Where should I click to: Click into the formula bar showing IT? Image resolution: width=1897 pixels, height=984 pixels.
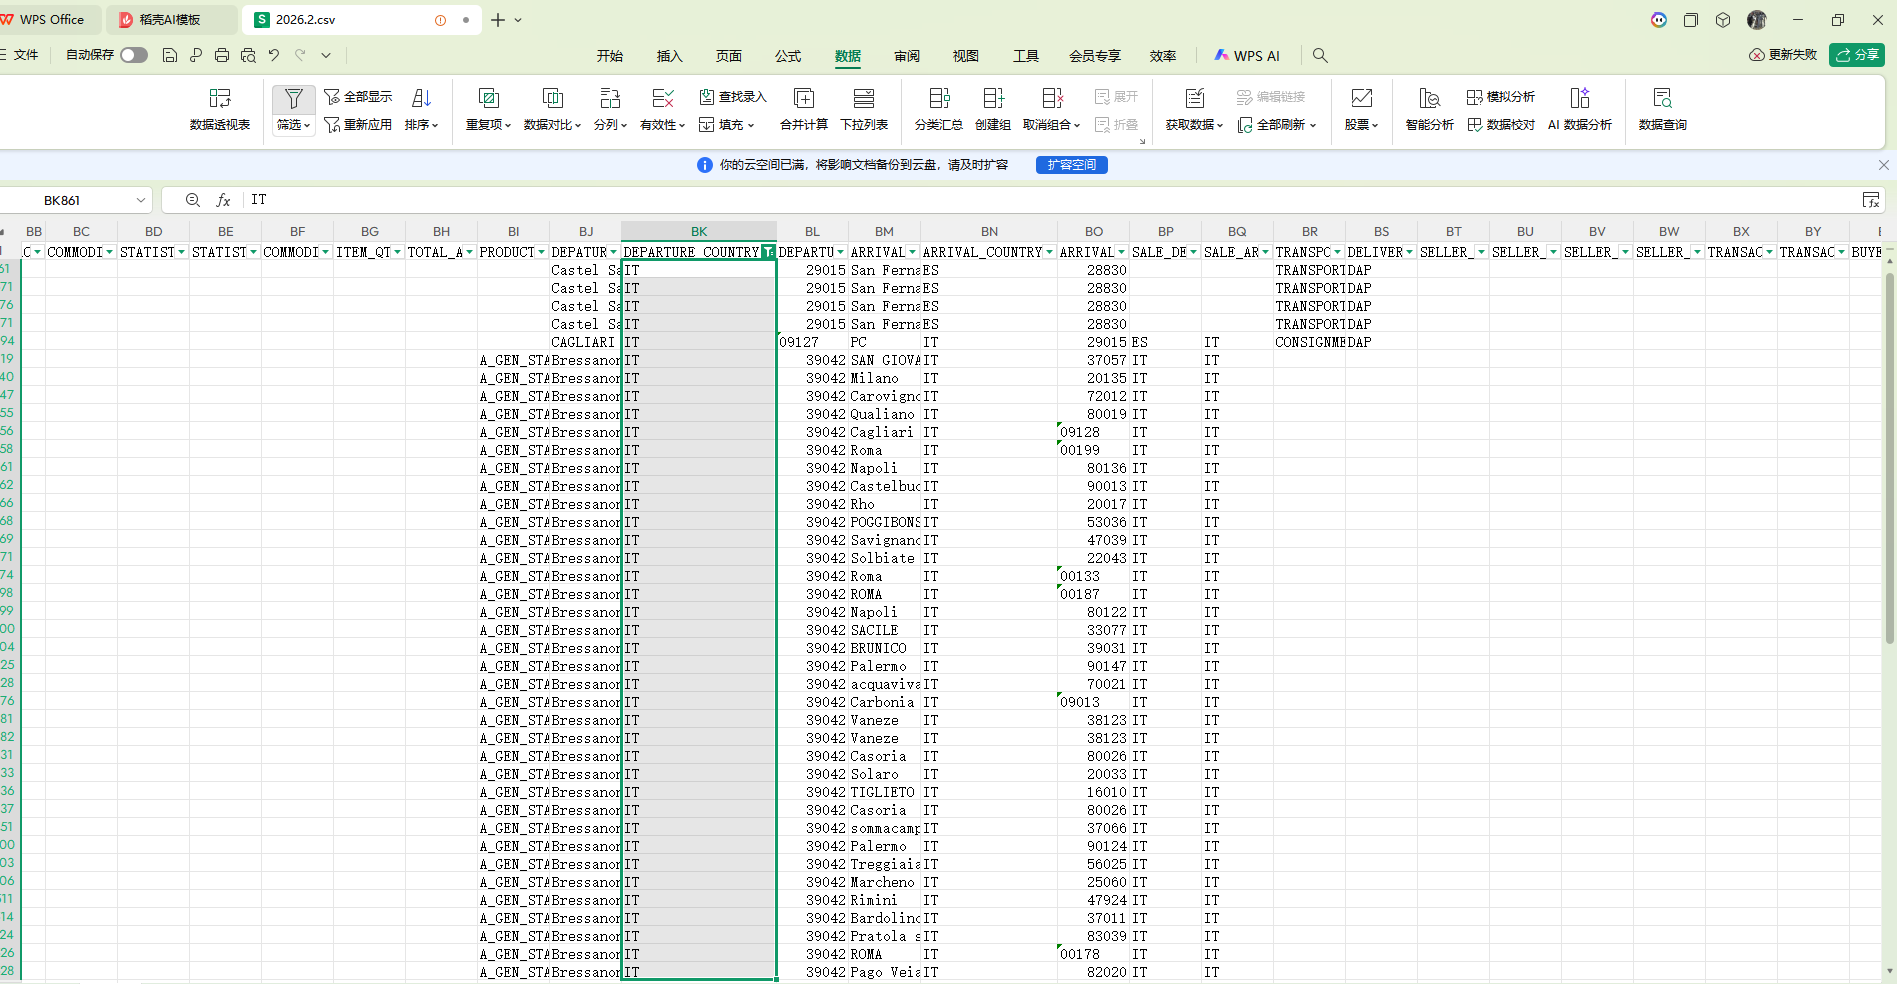point(1000,200)
